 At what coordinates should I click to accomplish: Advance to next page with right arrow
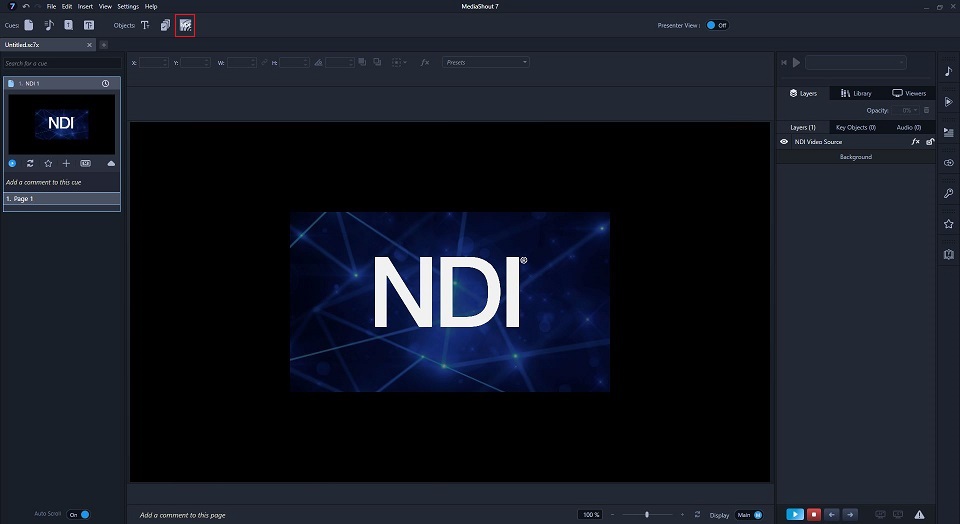tap(850, 515)
